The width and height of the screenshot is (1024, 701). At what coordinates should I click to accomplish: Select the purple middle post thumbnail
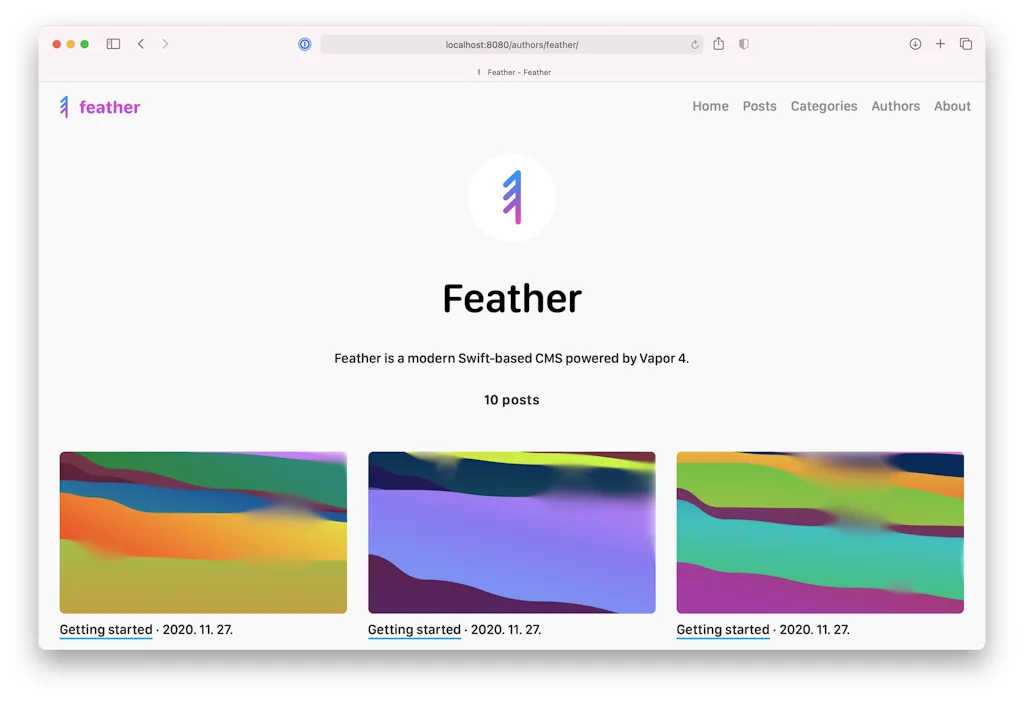tap(512, 532)
